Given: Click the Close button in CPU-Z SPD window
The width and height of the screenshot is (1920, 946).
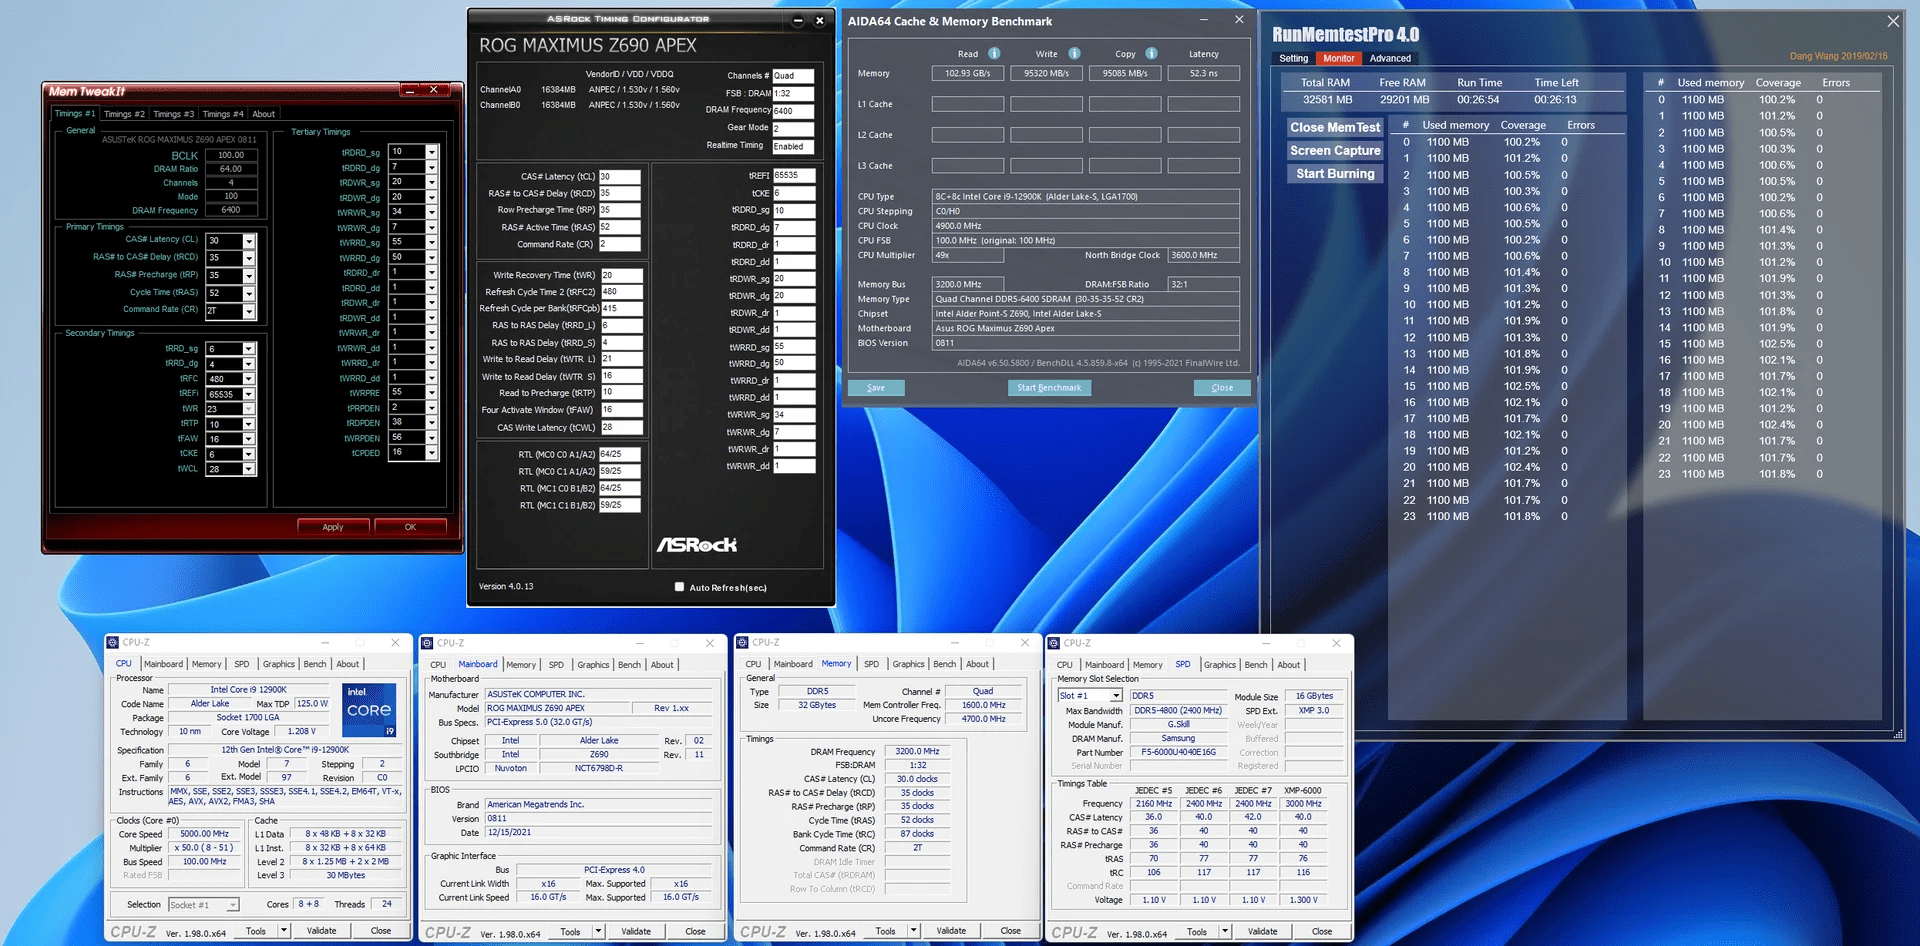Looking at the screenshot, I should point(1322,932).
